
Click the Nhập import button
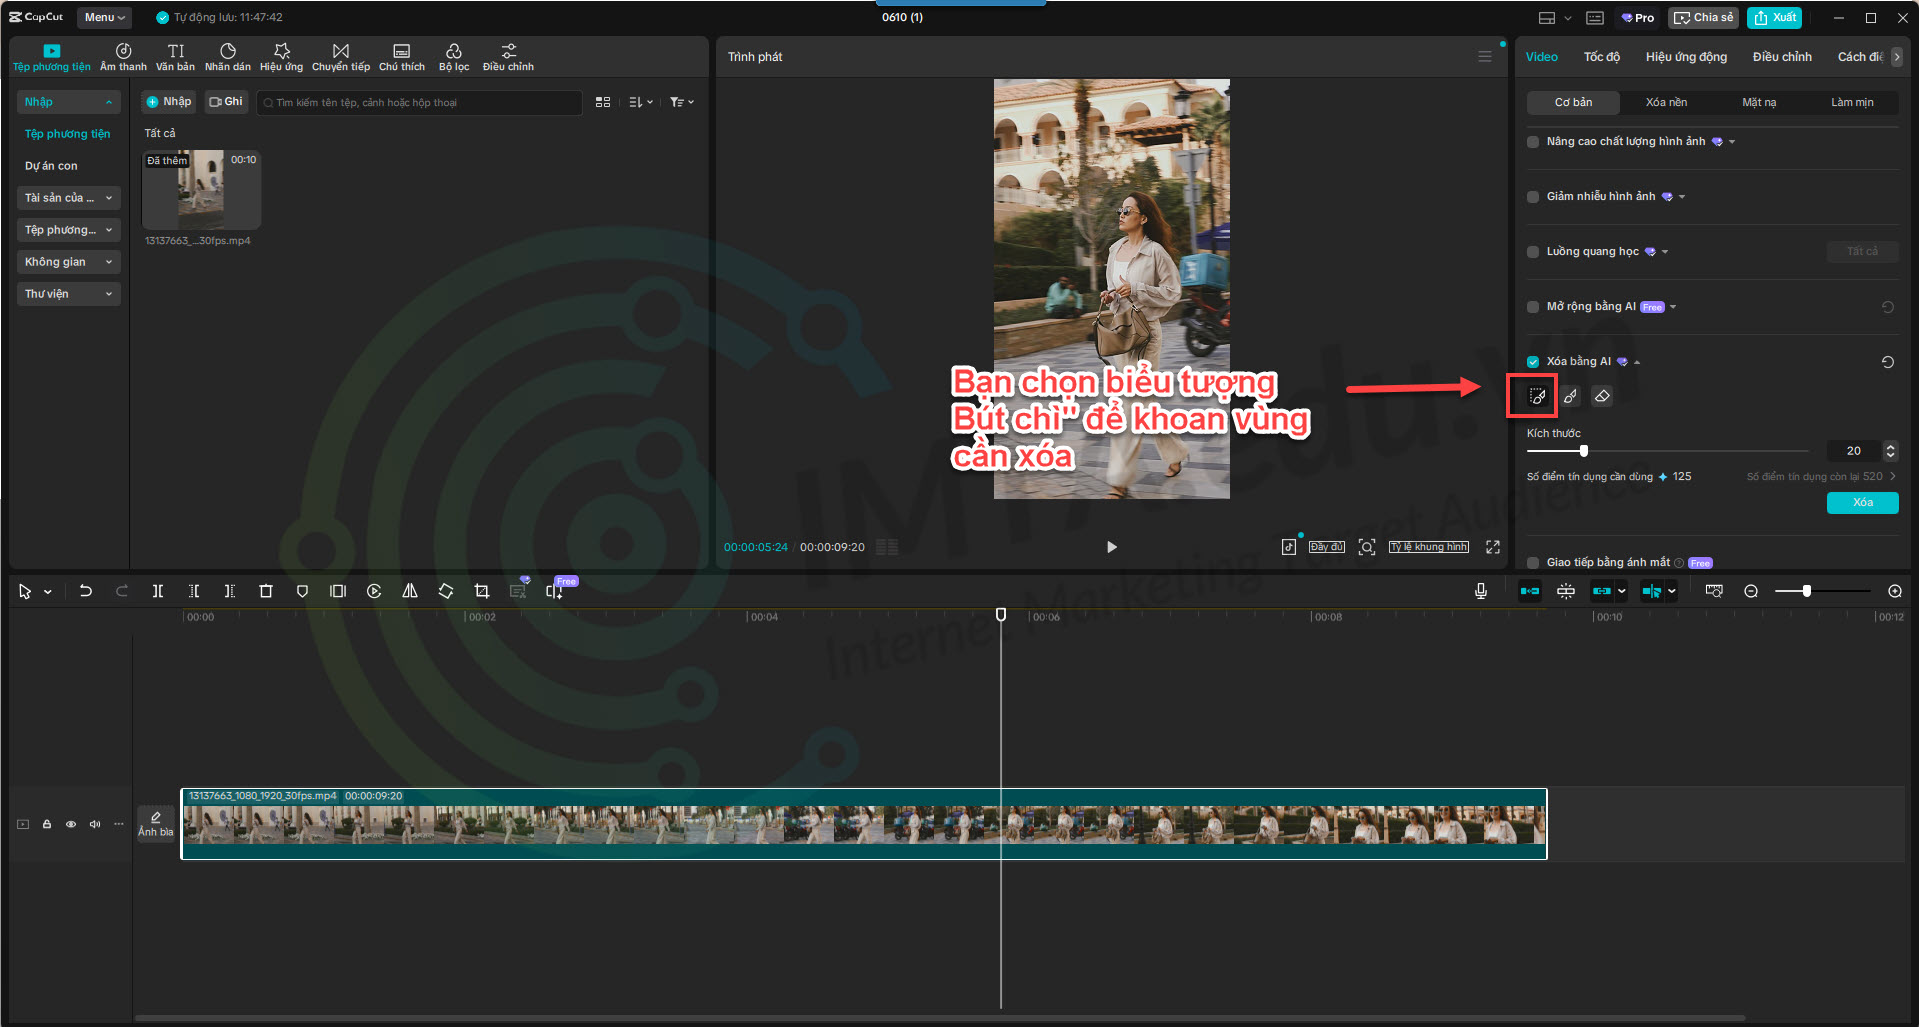(169, 102)
